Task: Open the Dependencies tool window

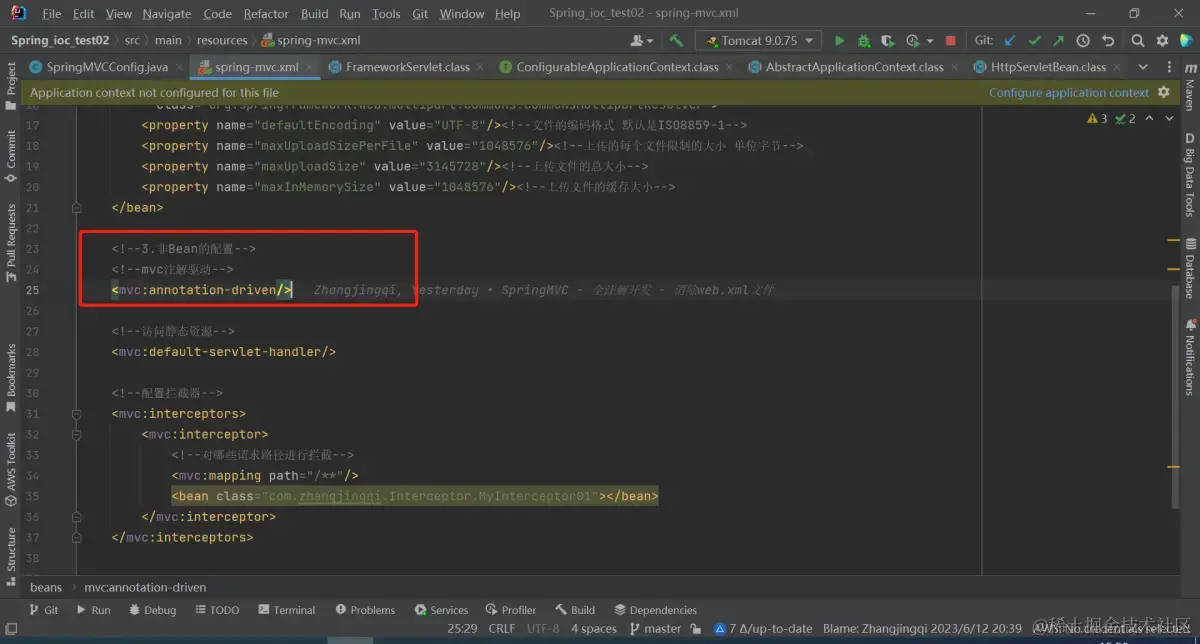Action: (655, 610)
